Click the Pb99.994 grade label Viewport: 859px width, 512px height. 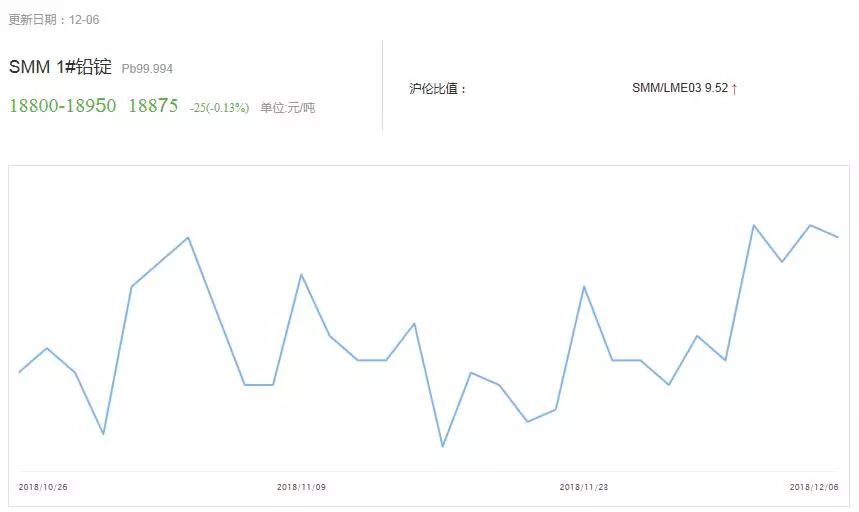click(147, 69)
